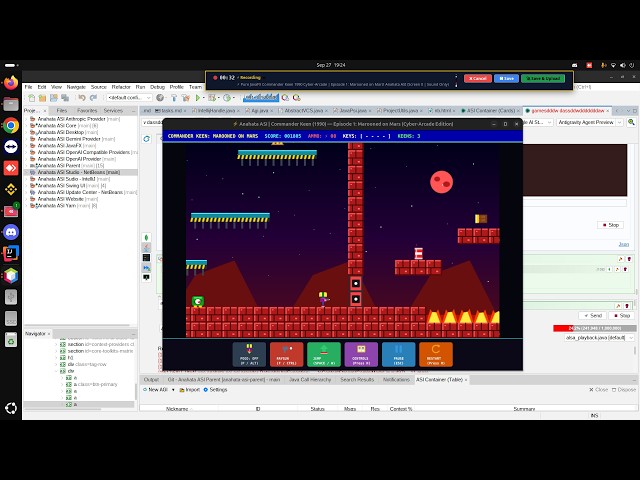Image resolution: width=640 pixels, height=480 pixels.
Task: Launch Google Chrome from the dock
Action: pos(11,125)
